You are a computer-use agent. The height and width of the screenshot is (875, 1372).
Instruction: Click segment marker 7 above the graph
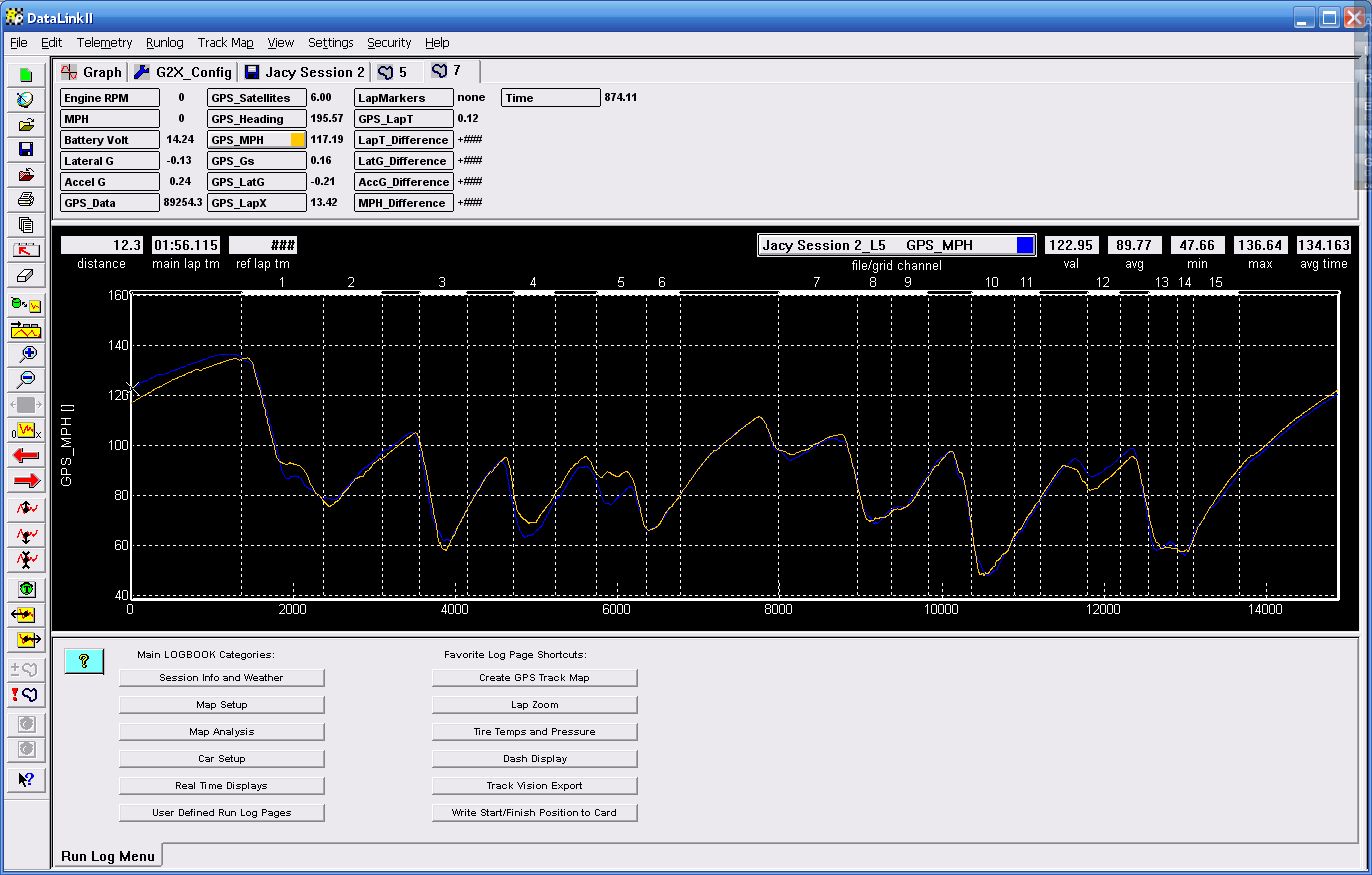click(816, 283)
